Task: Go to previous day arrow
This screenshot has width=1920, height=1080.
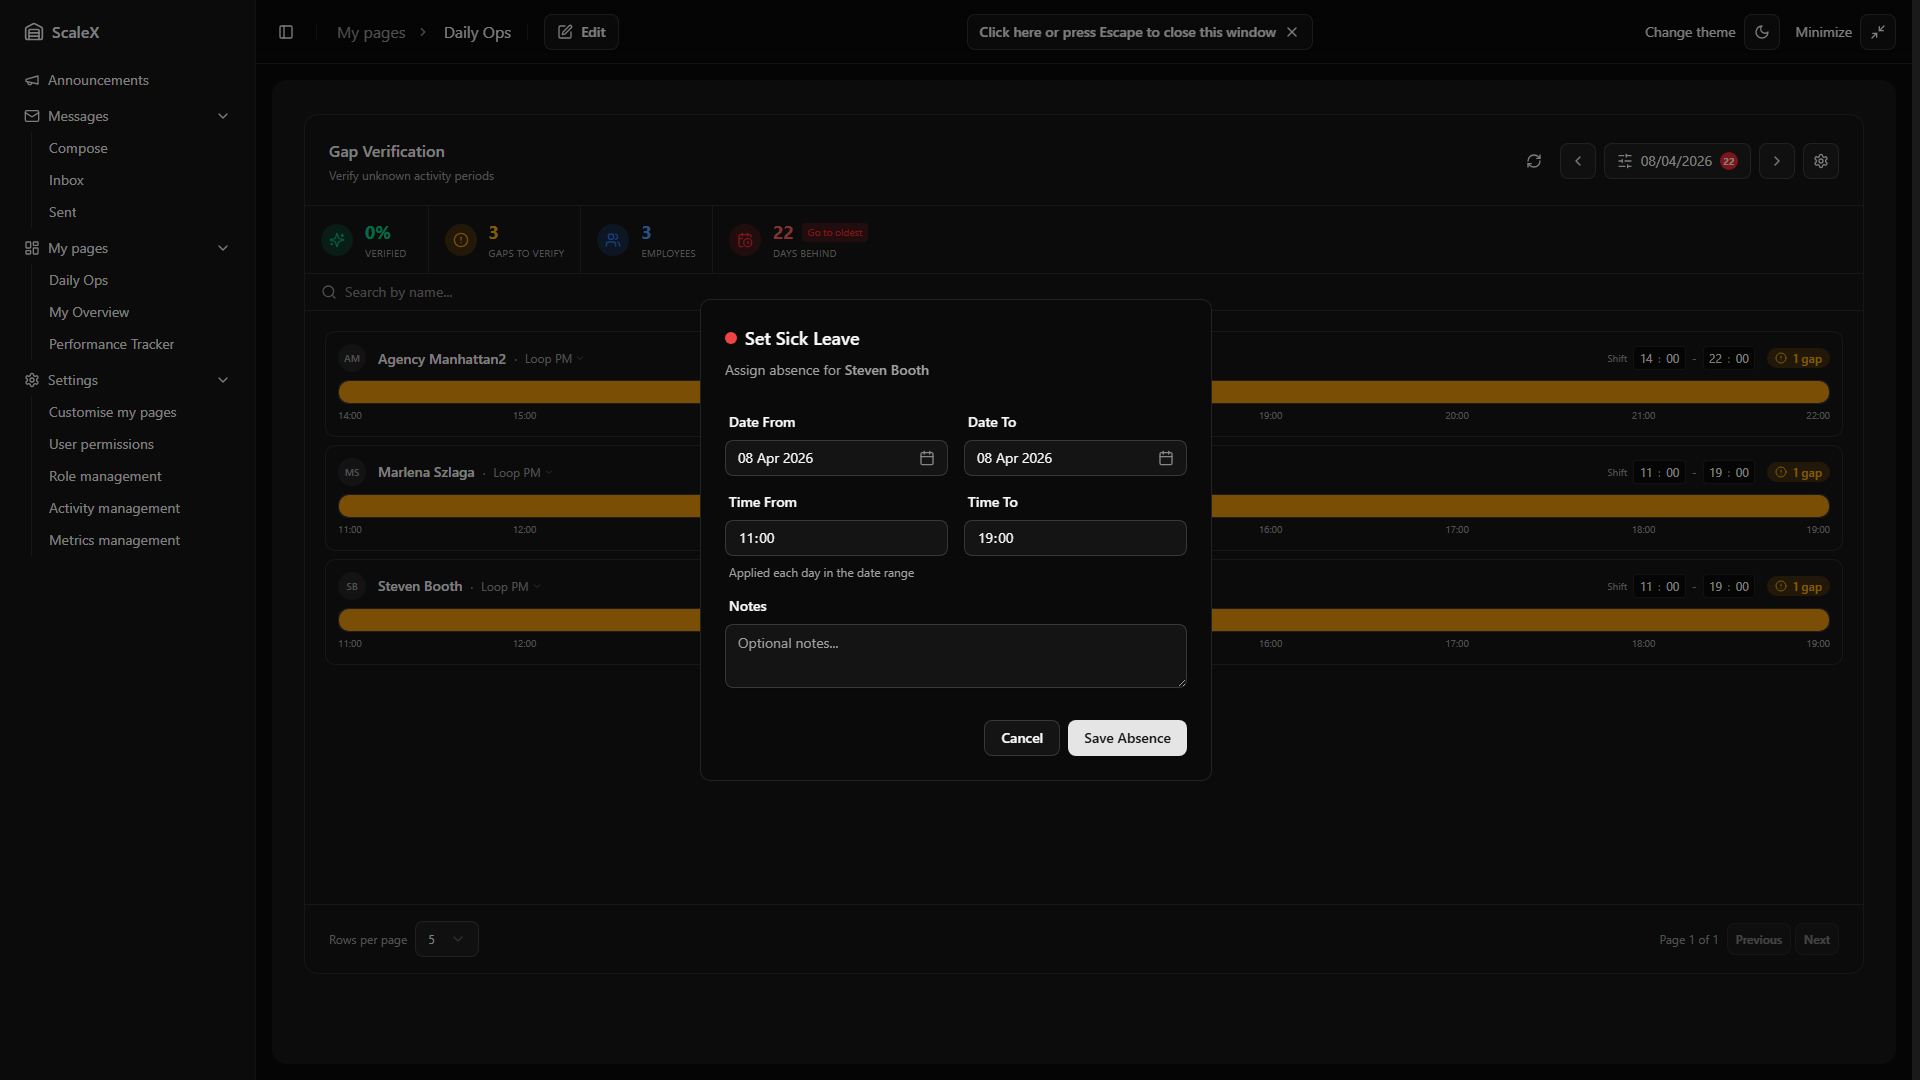Action: [x=1578, y=161]
